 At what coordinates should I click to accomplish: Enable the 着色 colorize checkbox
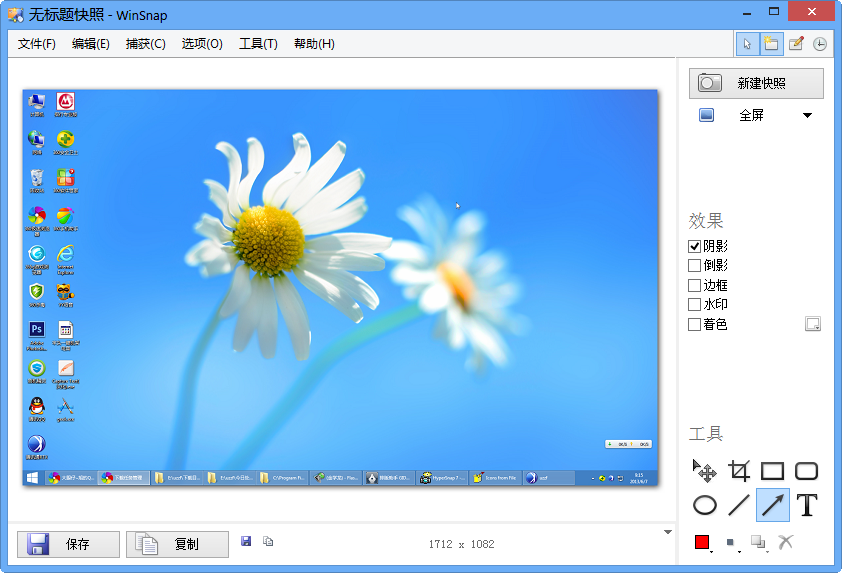click(694, 324)
